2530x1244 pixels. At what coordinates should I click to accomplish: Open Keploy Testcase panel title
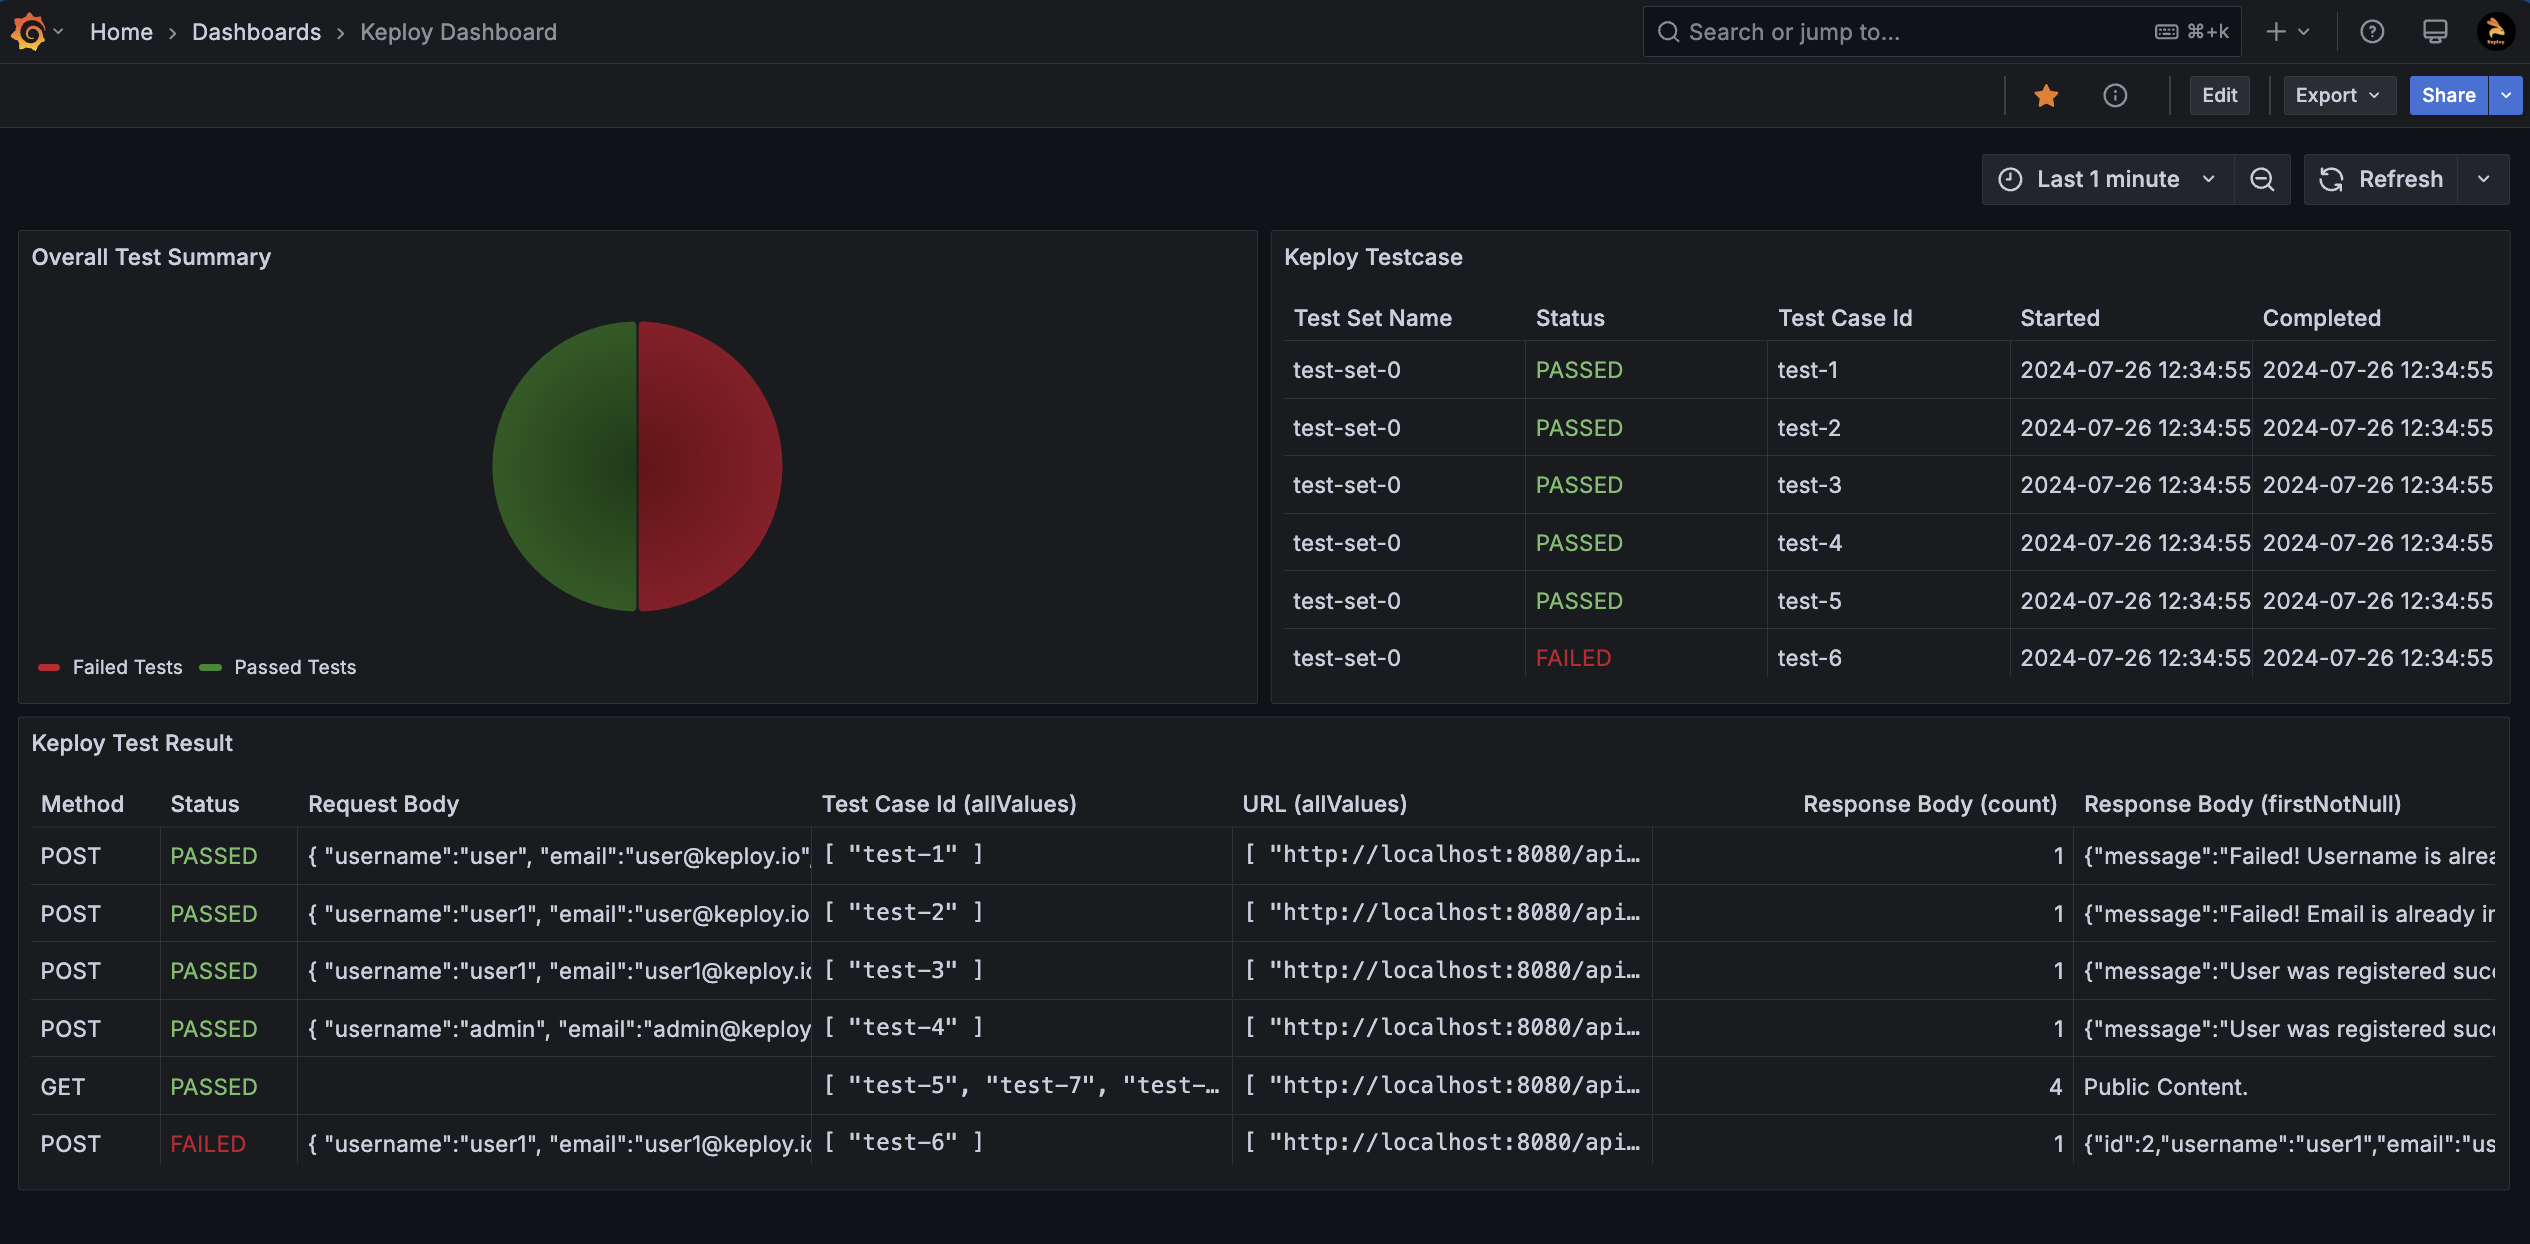click(x=1373, y=257)
